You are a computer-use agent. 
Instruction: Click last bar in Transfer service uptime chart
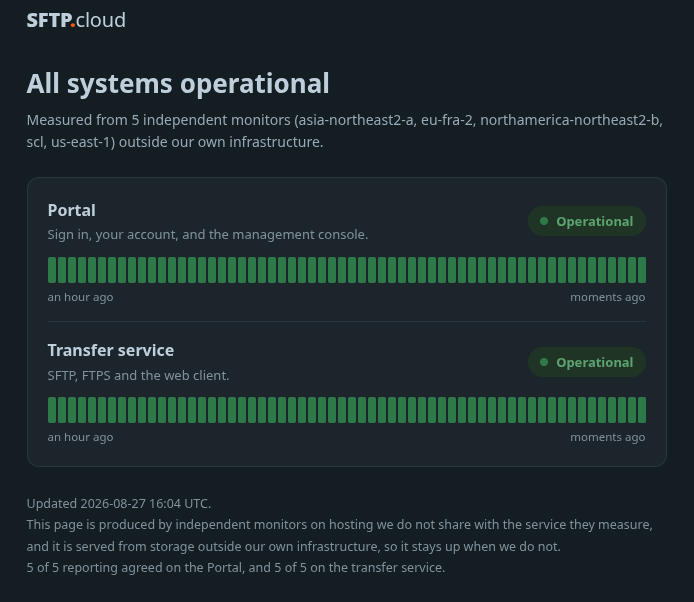642,410
